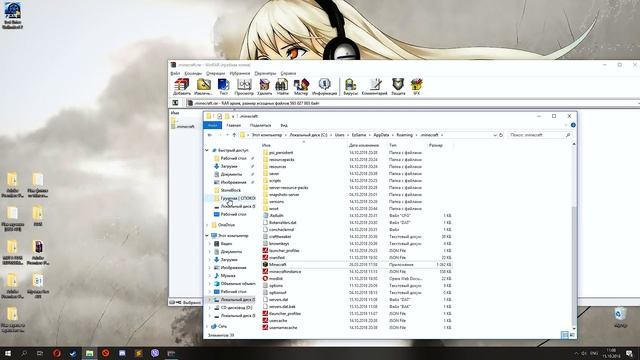Click the Комментарий icon in WinRAR toolbar

tap(374, 87)
